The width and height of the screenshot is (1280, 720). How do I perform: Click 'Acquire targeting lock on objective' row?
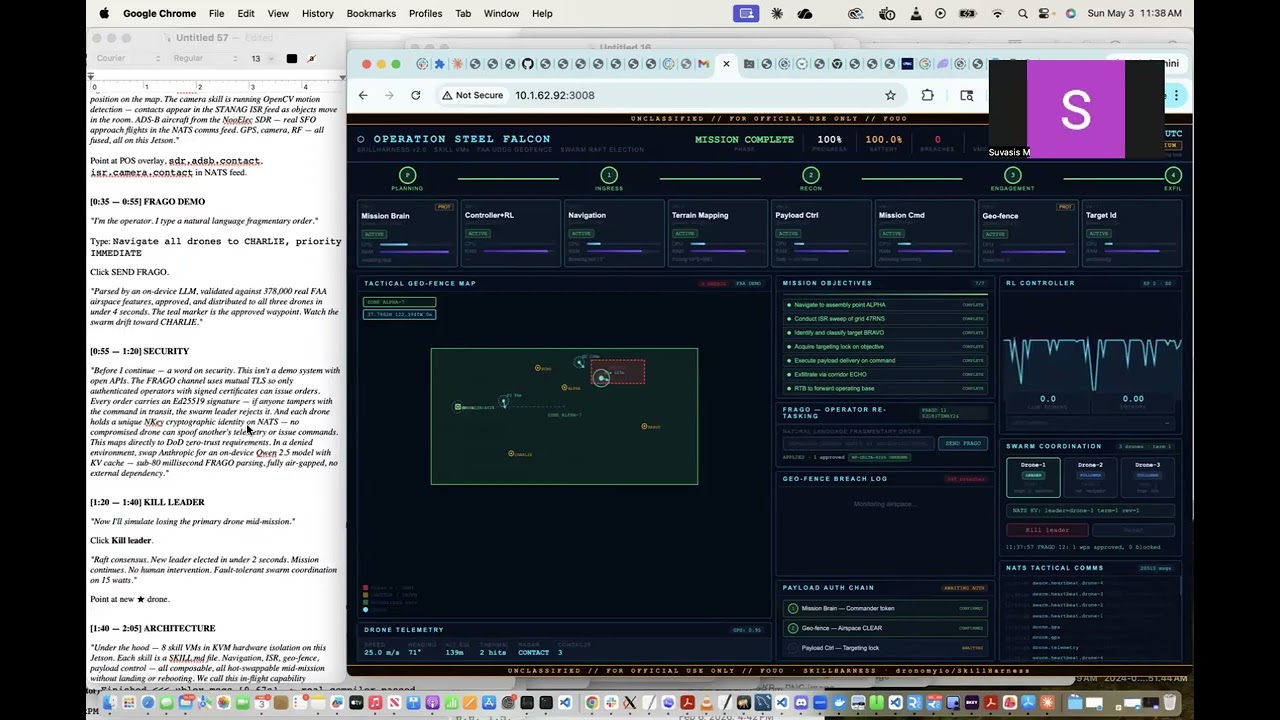pos(885,347)
